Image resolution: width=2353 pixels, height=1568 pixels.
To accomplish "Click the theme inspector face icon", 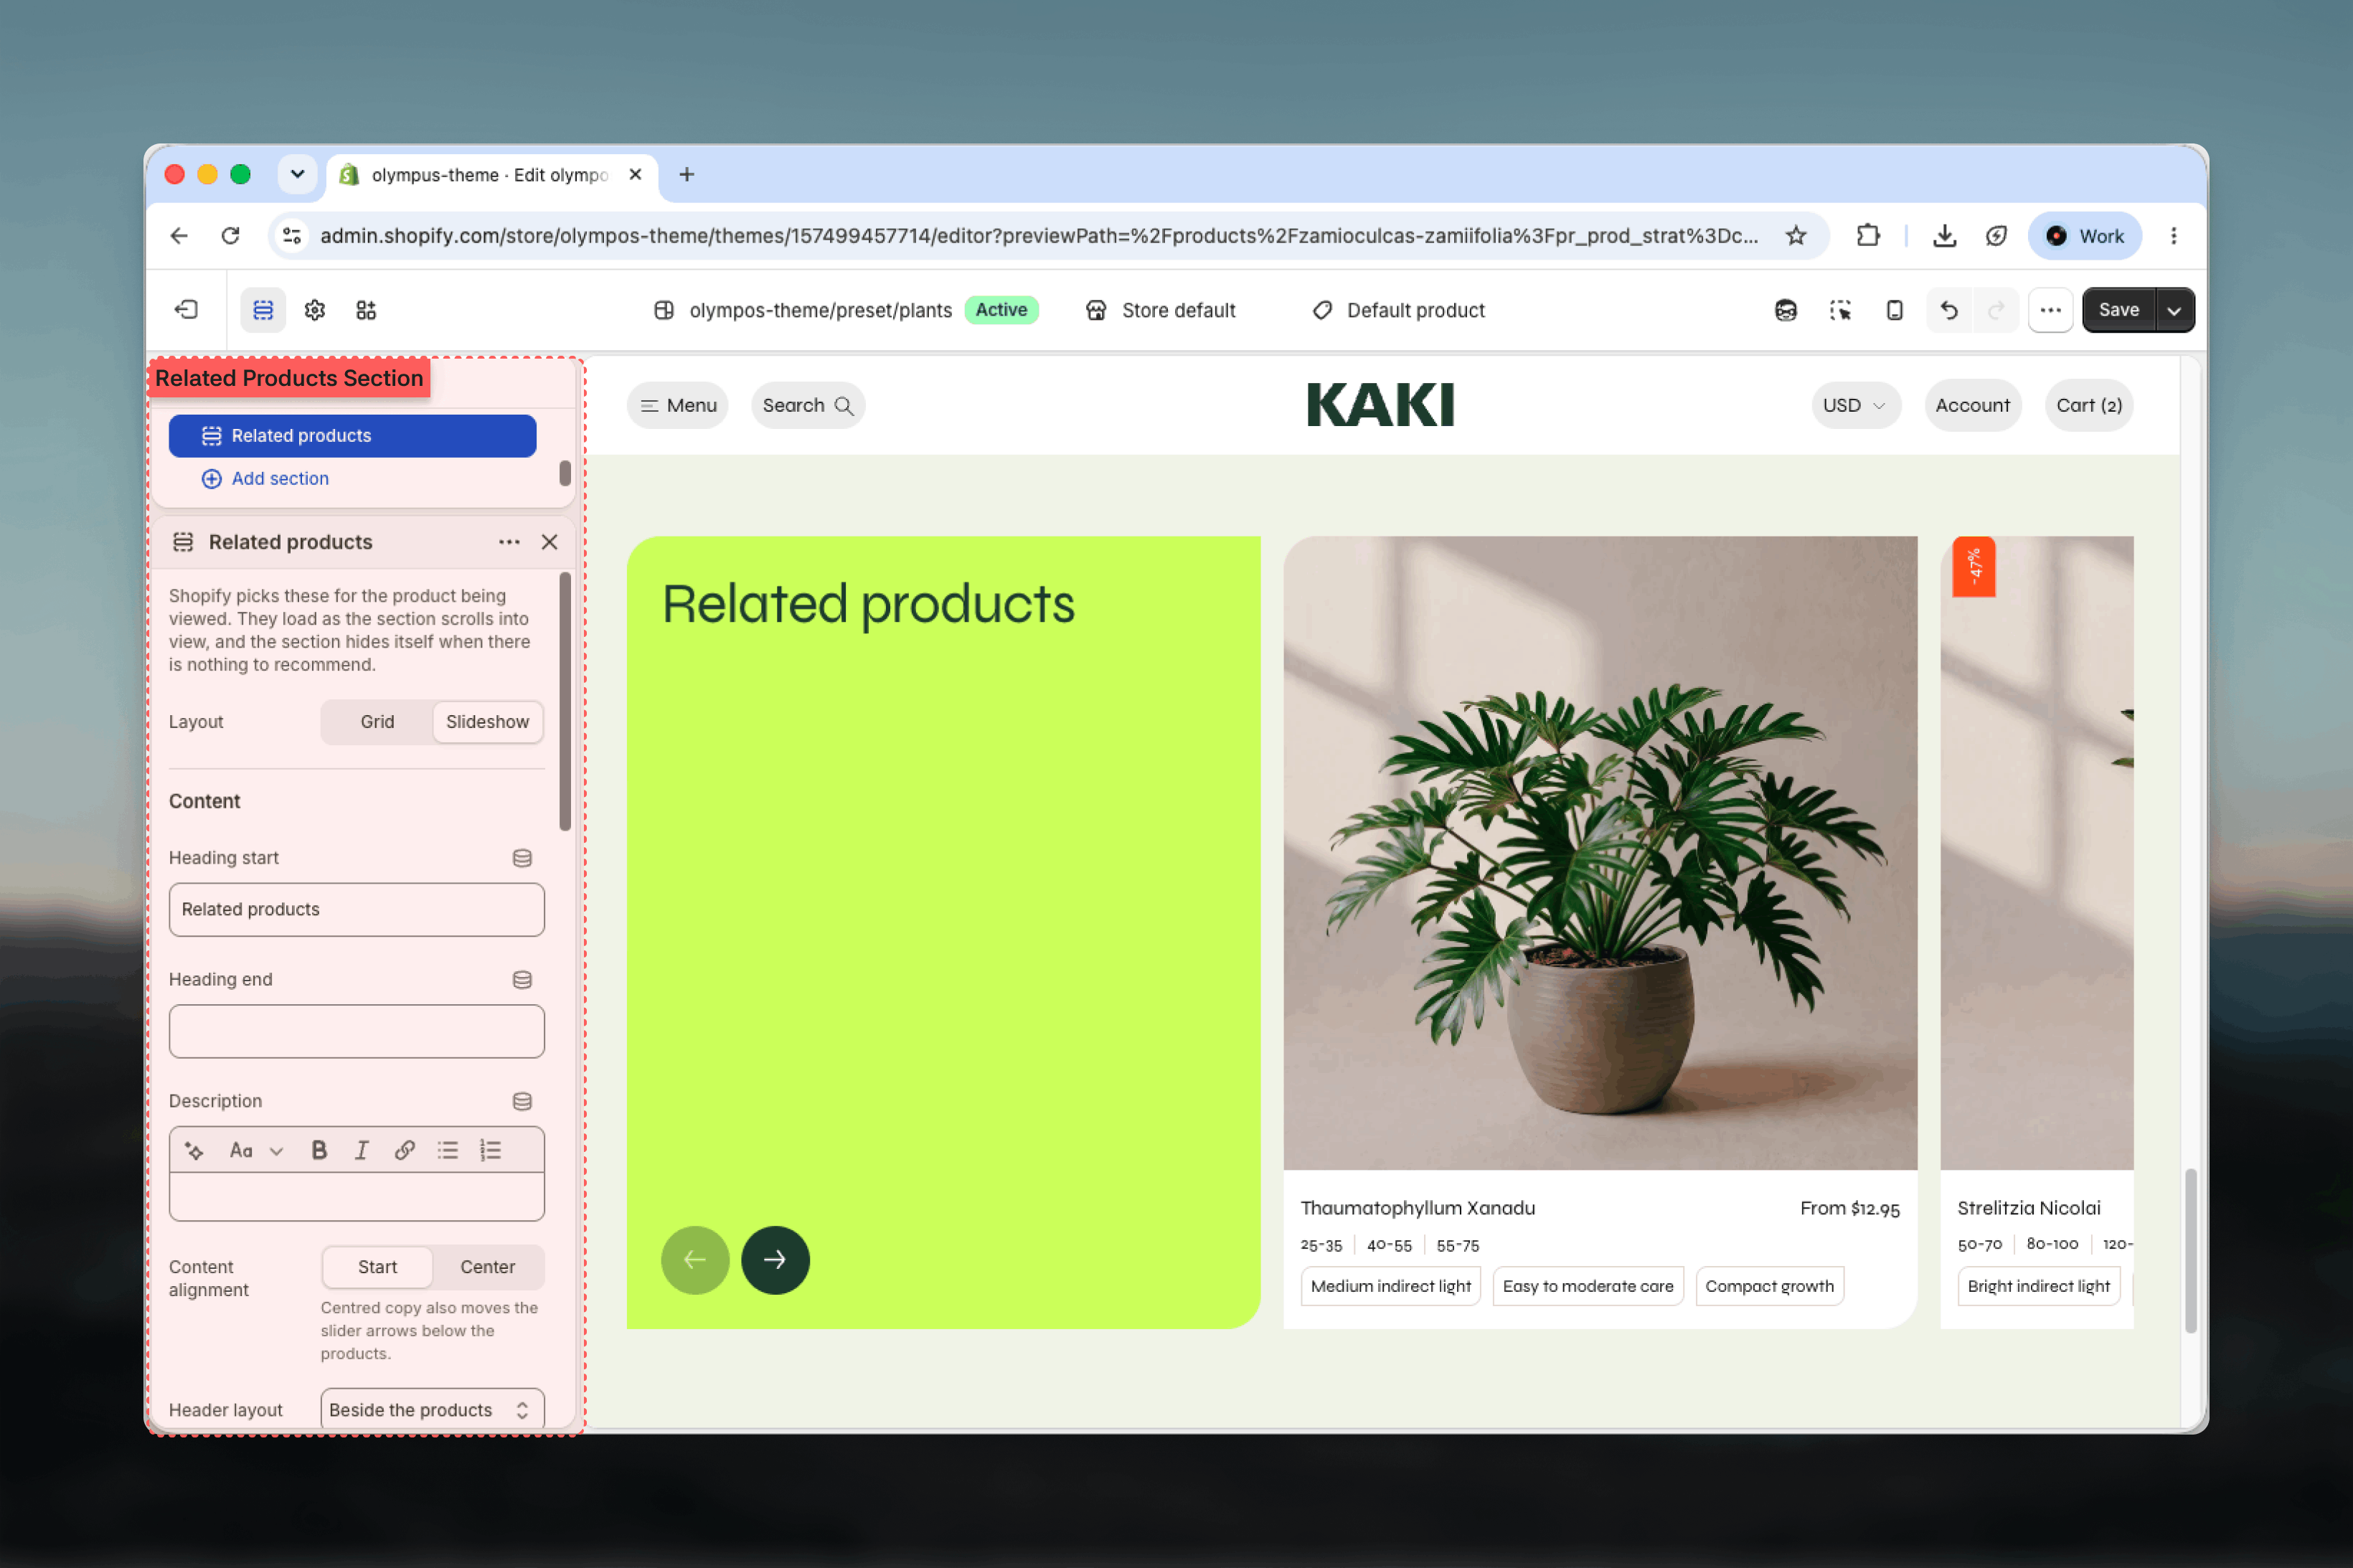I will 1786,310.
